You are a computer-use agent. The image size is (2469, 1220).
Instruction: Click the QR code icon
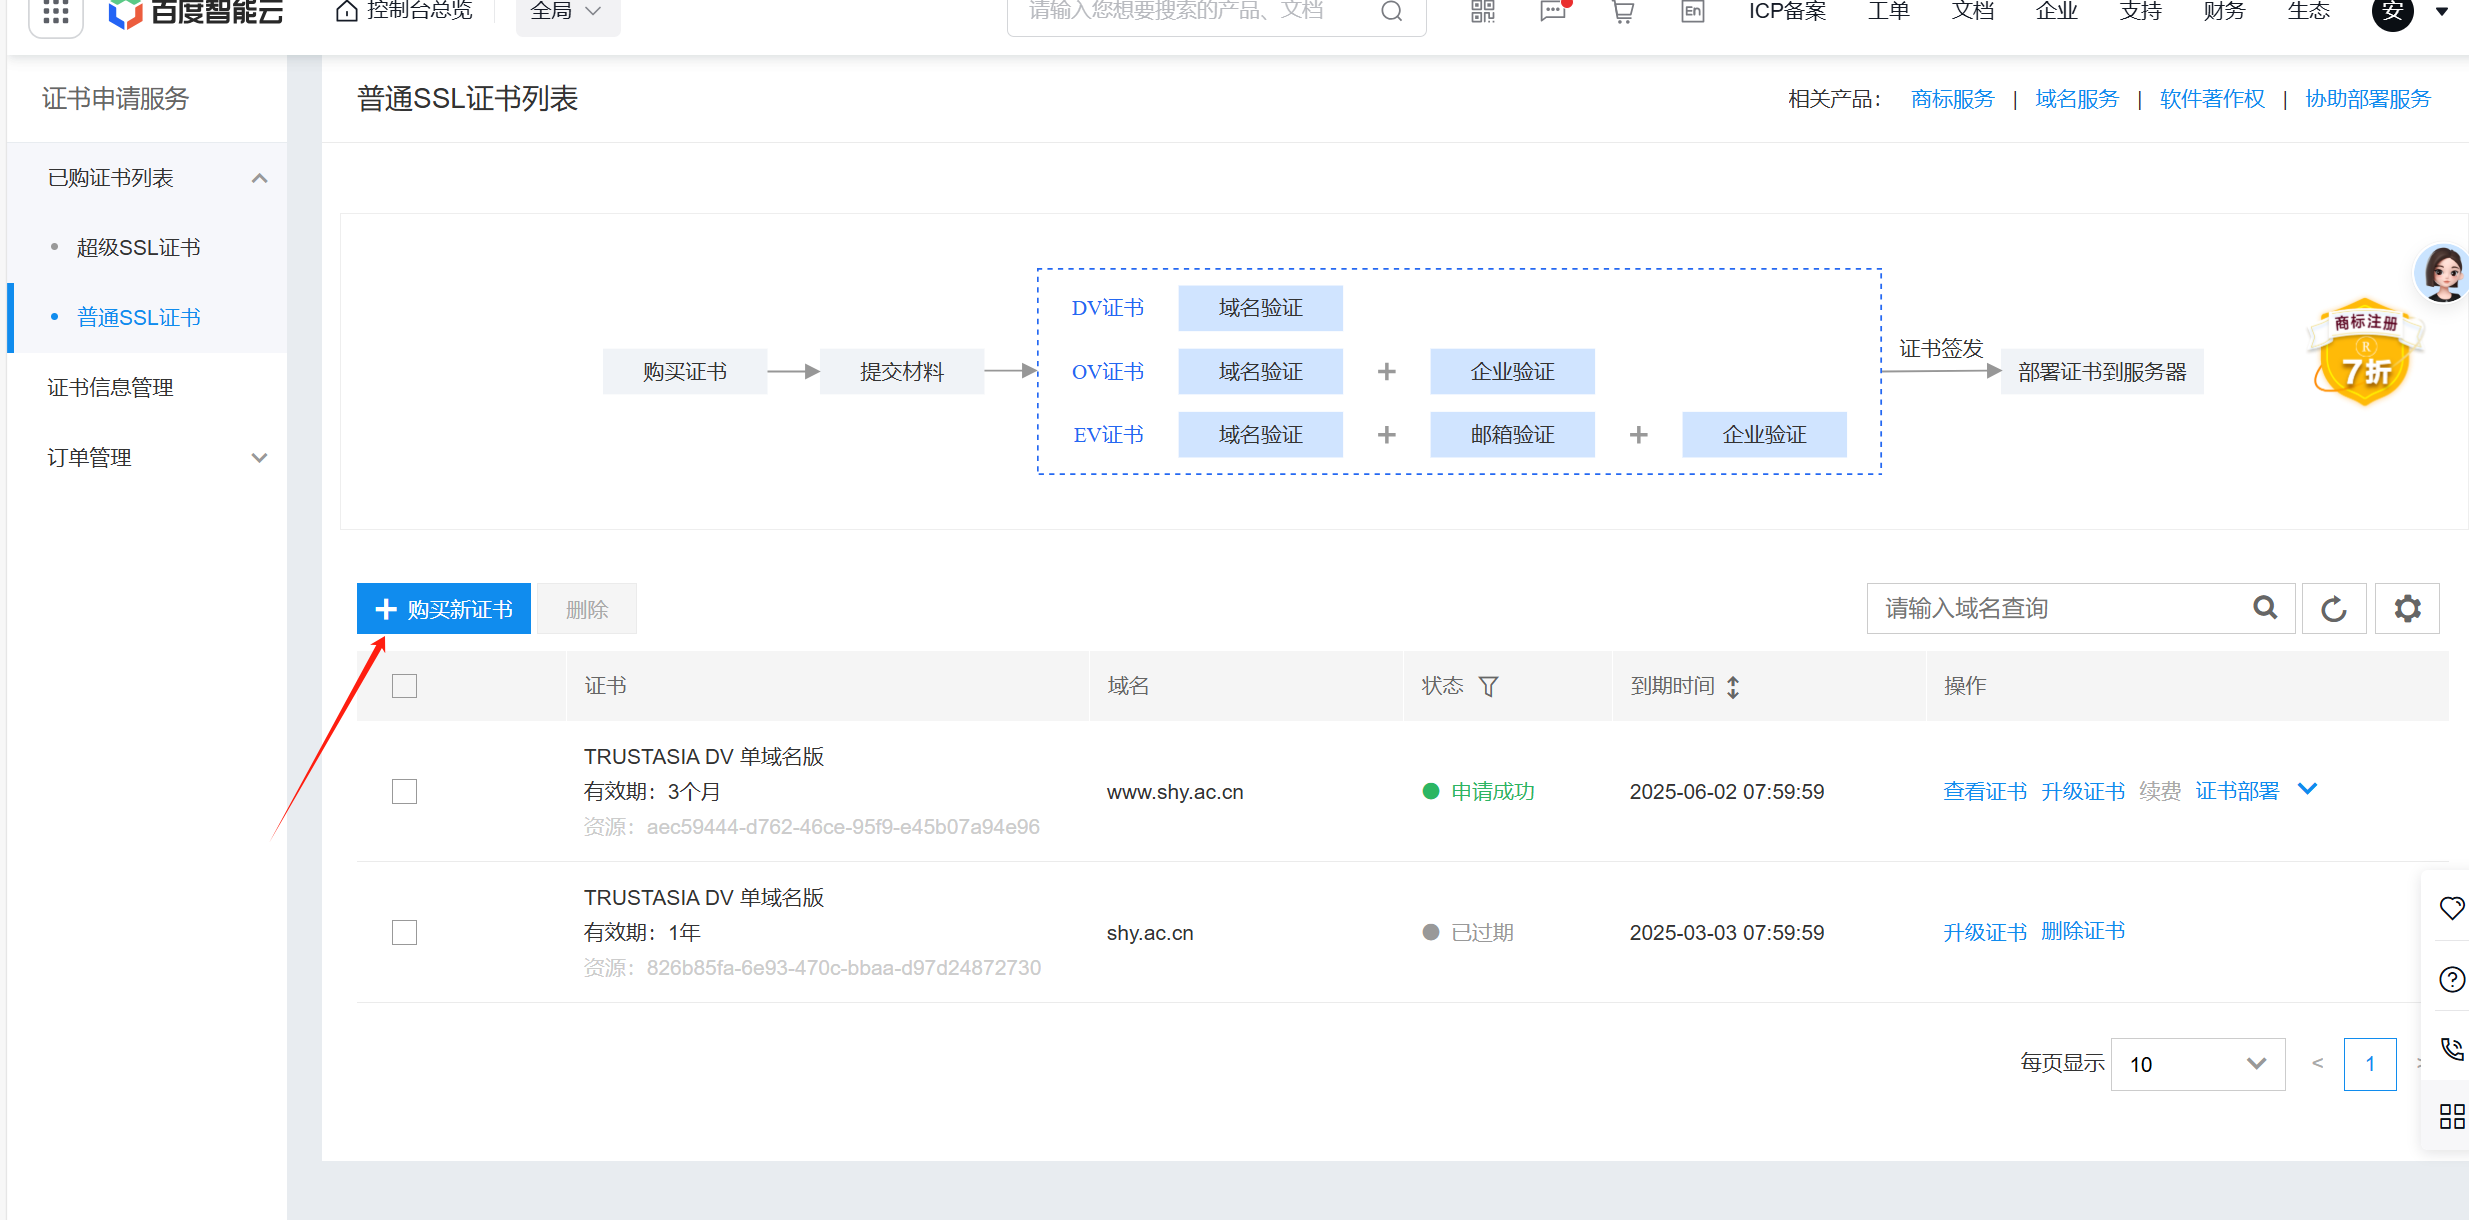(x=1482, y=12)
